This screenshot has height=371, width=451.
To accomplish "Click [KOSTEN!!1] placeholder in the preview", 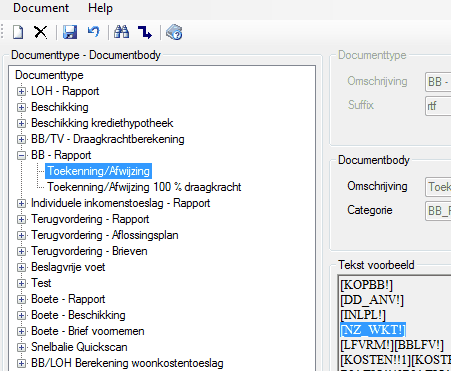I will tap(375, 360).
